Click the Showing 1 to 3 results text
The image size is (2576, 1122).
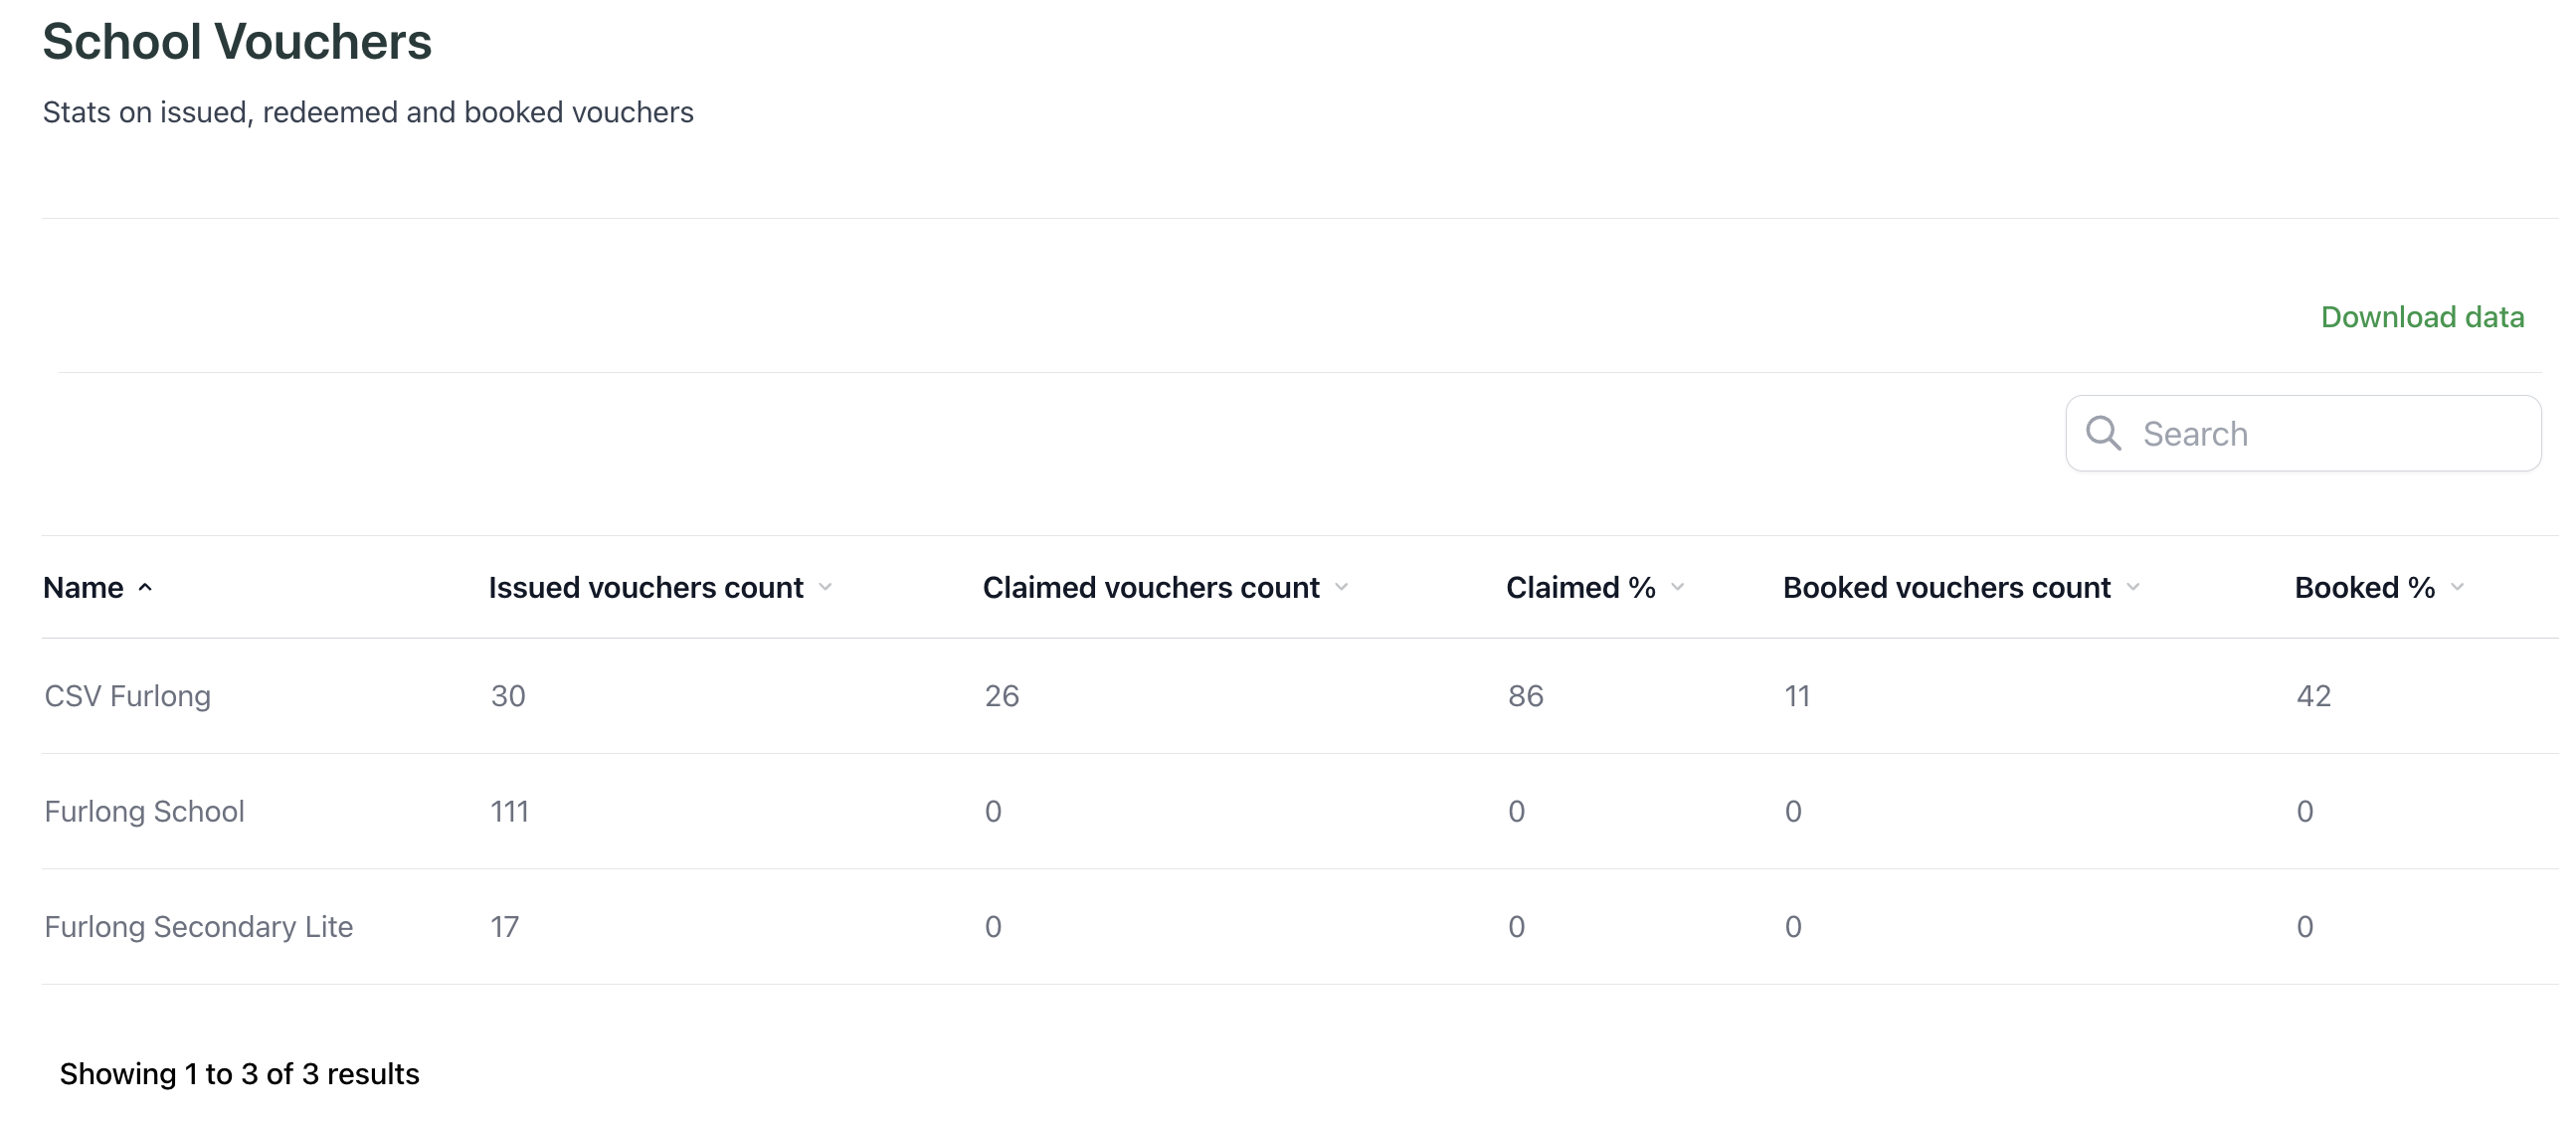coord(239,1074)
